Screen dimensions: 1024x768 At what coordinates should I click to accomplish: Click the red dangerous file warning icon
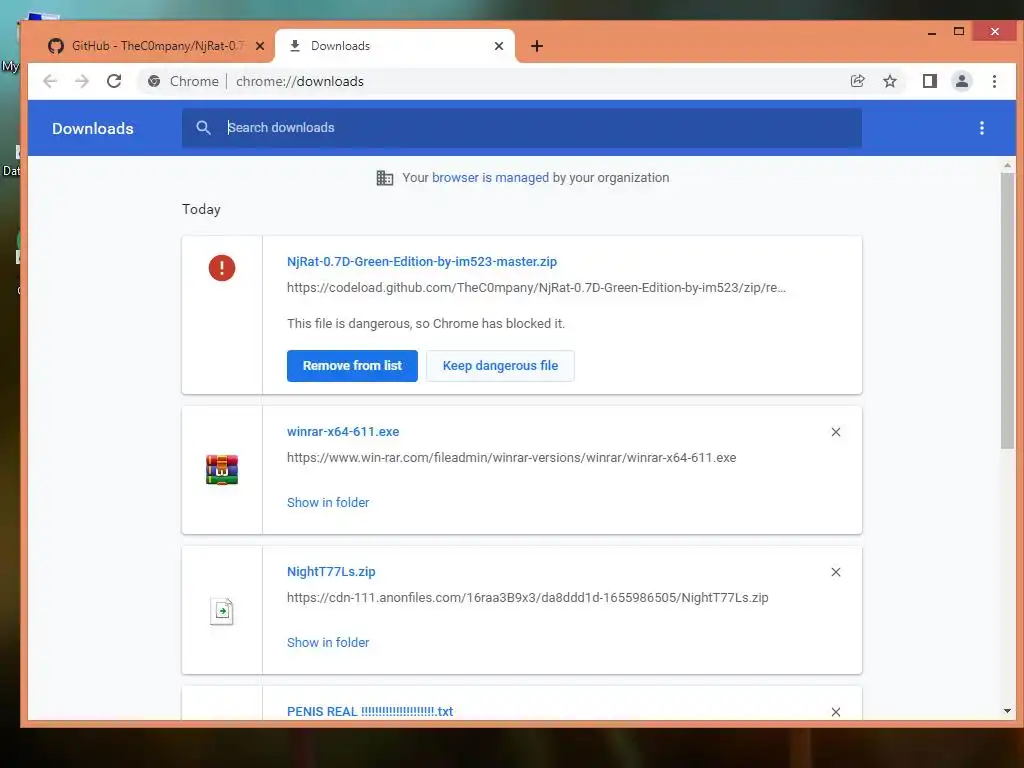pos(222,268)
